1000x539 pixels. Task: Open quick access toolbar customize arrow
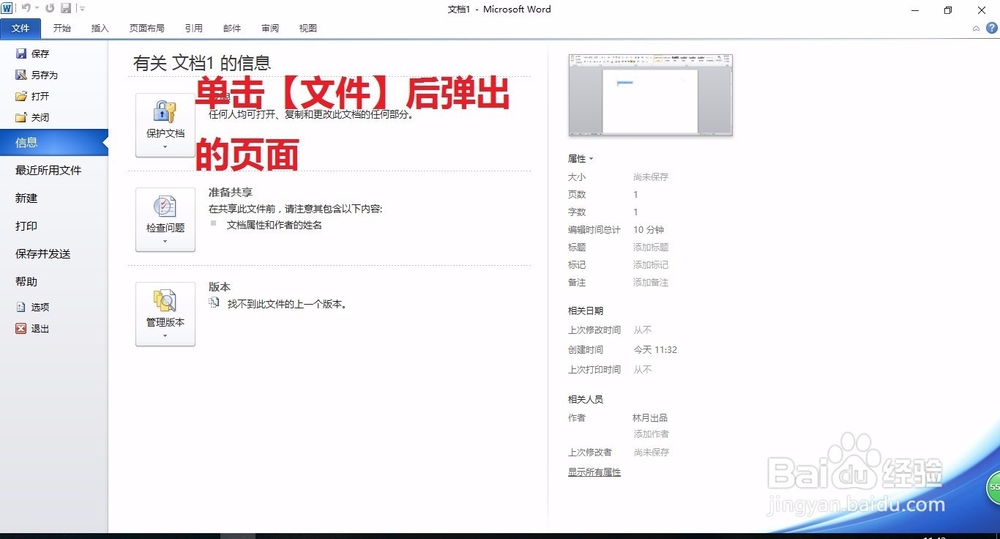(x=82, y=8)
